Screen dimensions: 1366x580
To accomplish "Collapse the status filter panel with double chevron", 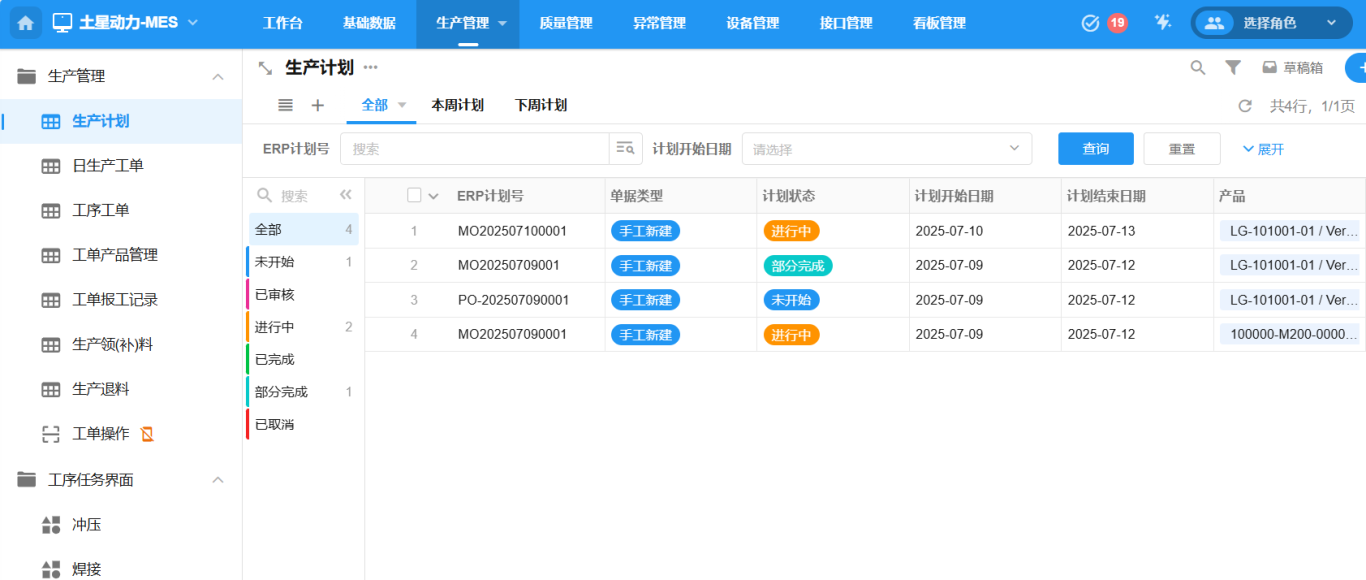I will point(346,196).
